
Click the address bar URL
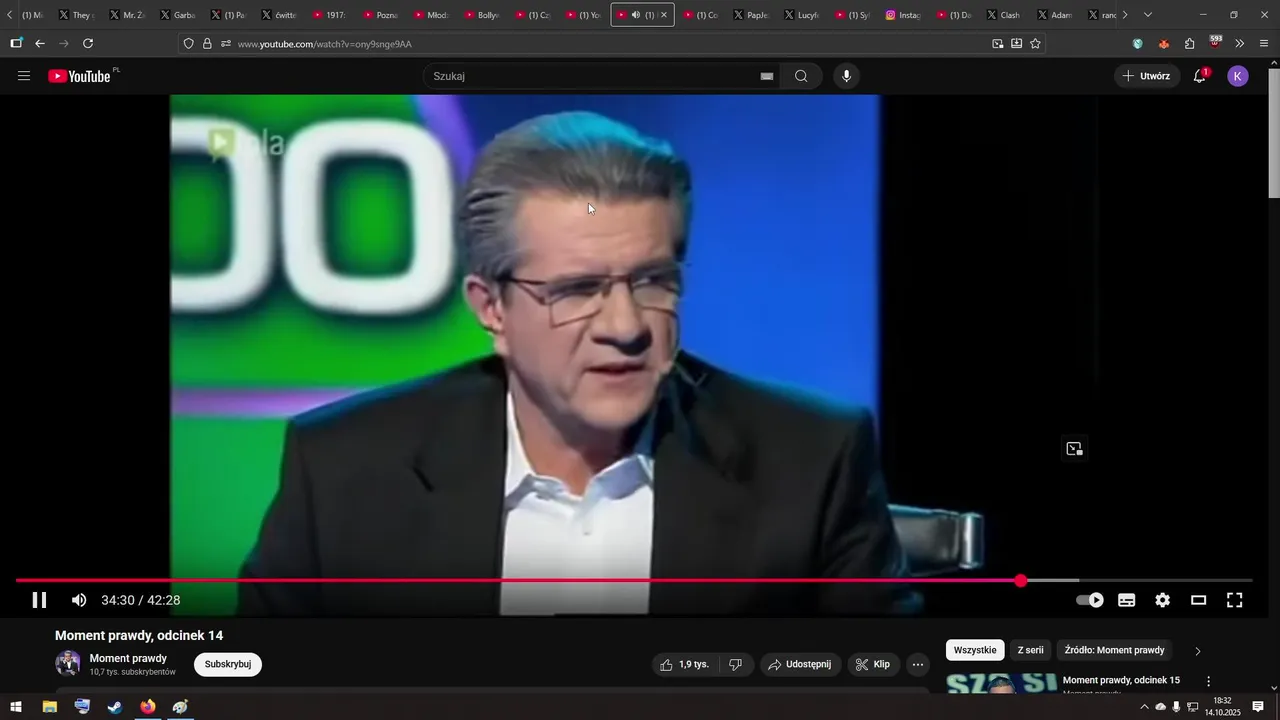click(325, 44)
